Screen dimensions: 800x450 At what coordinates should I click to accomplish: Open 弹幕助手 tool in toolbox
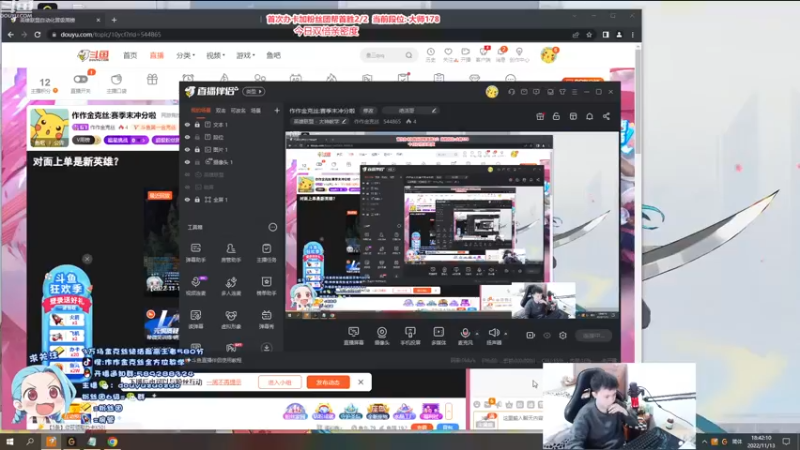point(195,253)
